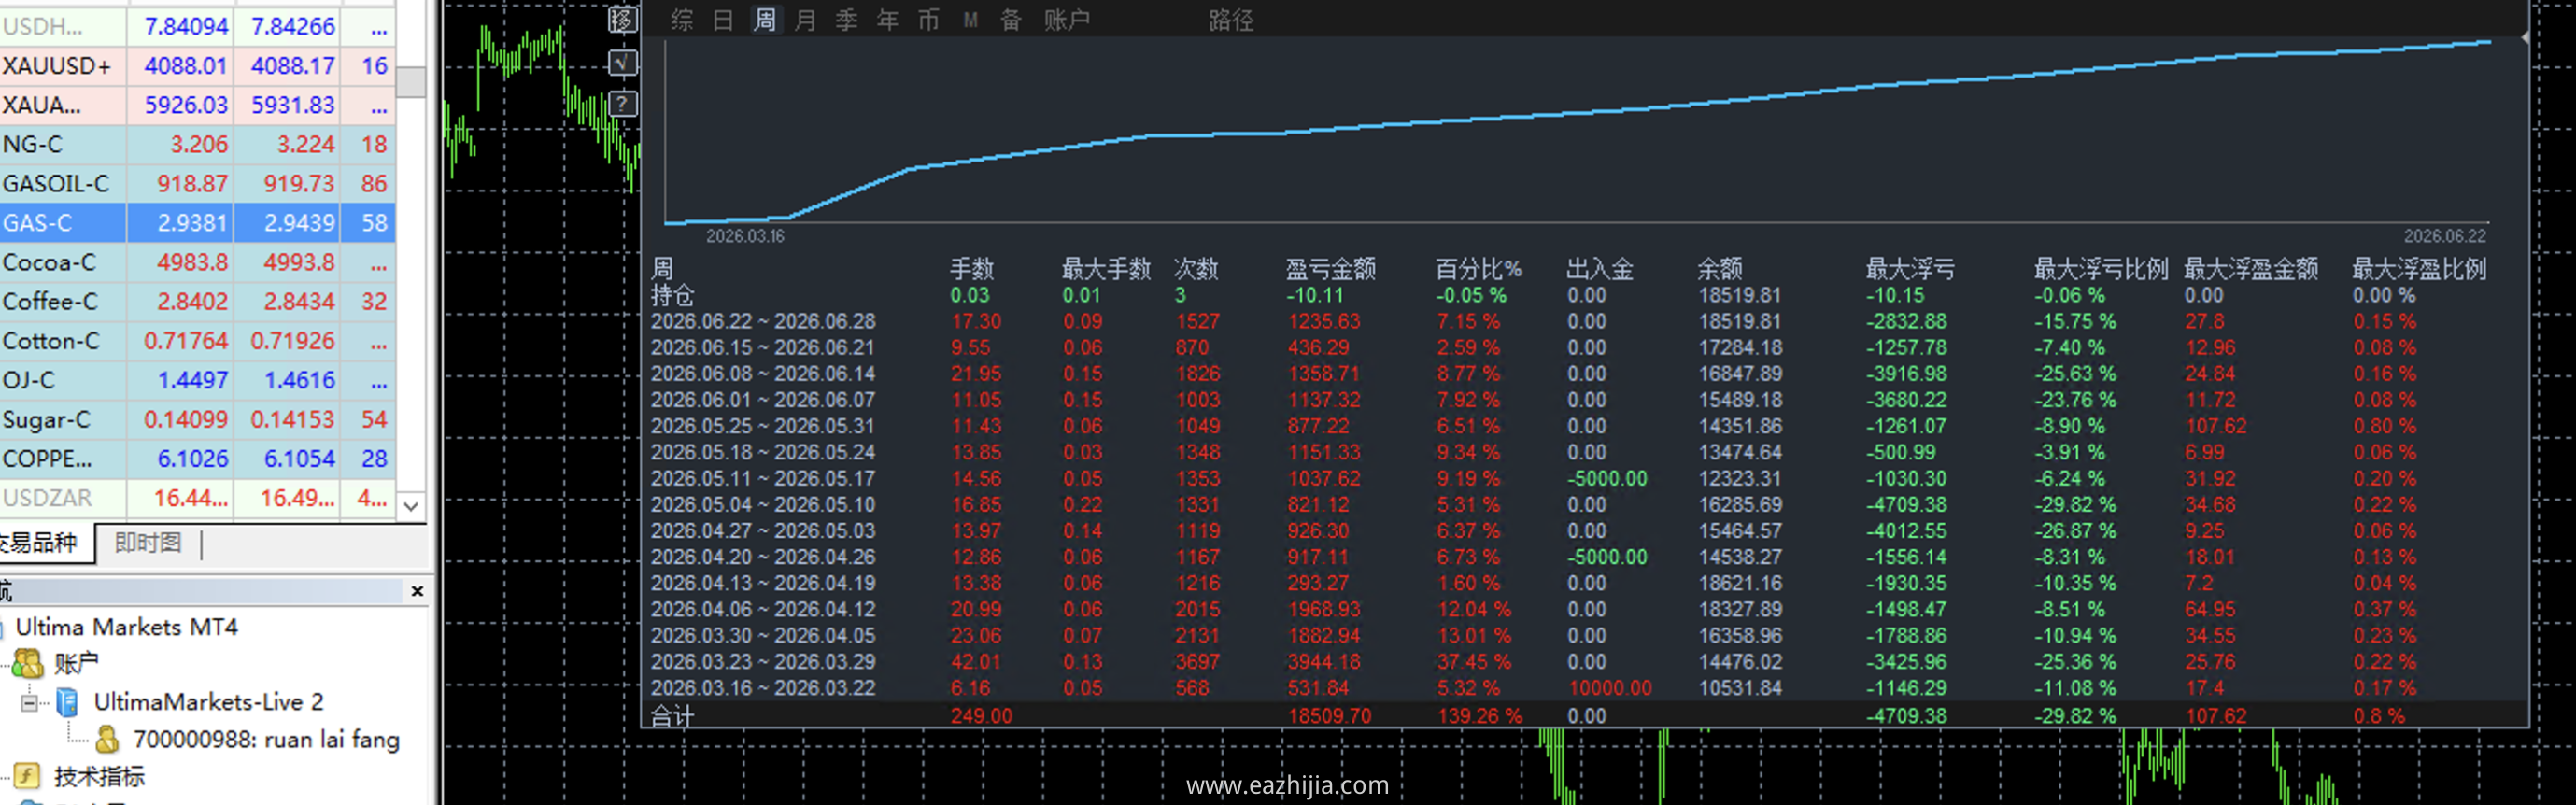
Task: Switch to the 综 summary tab
Action: 682,20
